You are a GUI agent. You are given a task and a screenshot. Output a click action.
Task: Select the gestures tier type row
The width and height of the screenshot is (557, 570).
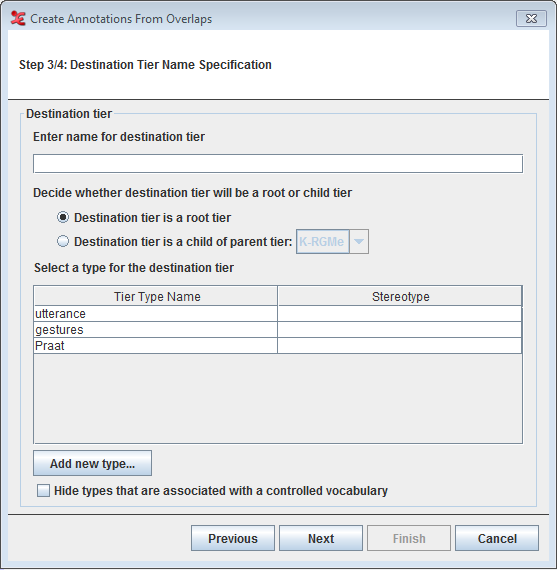pos(278,330)
